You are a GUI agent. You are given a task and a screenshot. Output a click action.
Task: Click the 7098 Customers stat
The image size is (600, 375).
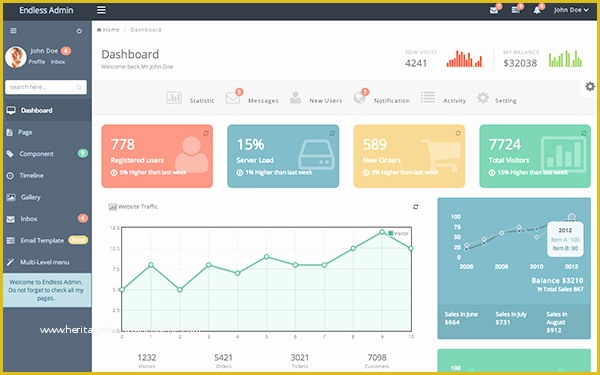pos(377,361)
